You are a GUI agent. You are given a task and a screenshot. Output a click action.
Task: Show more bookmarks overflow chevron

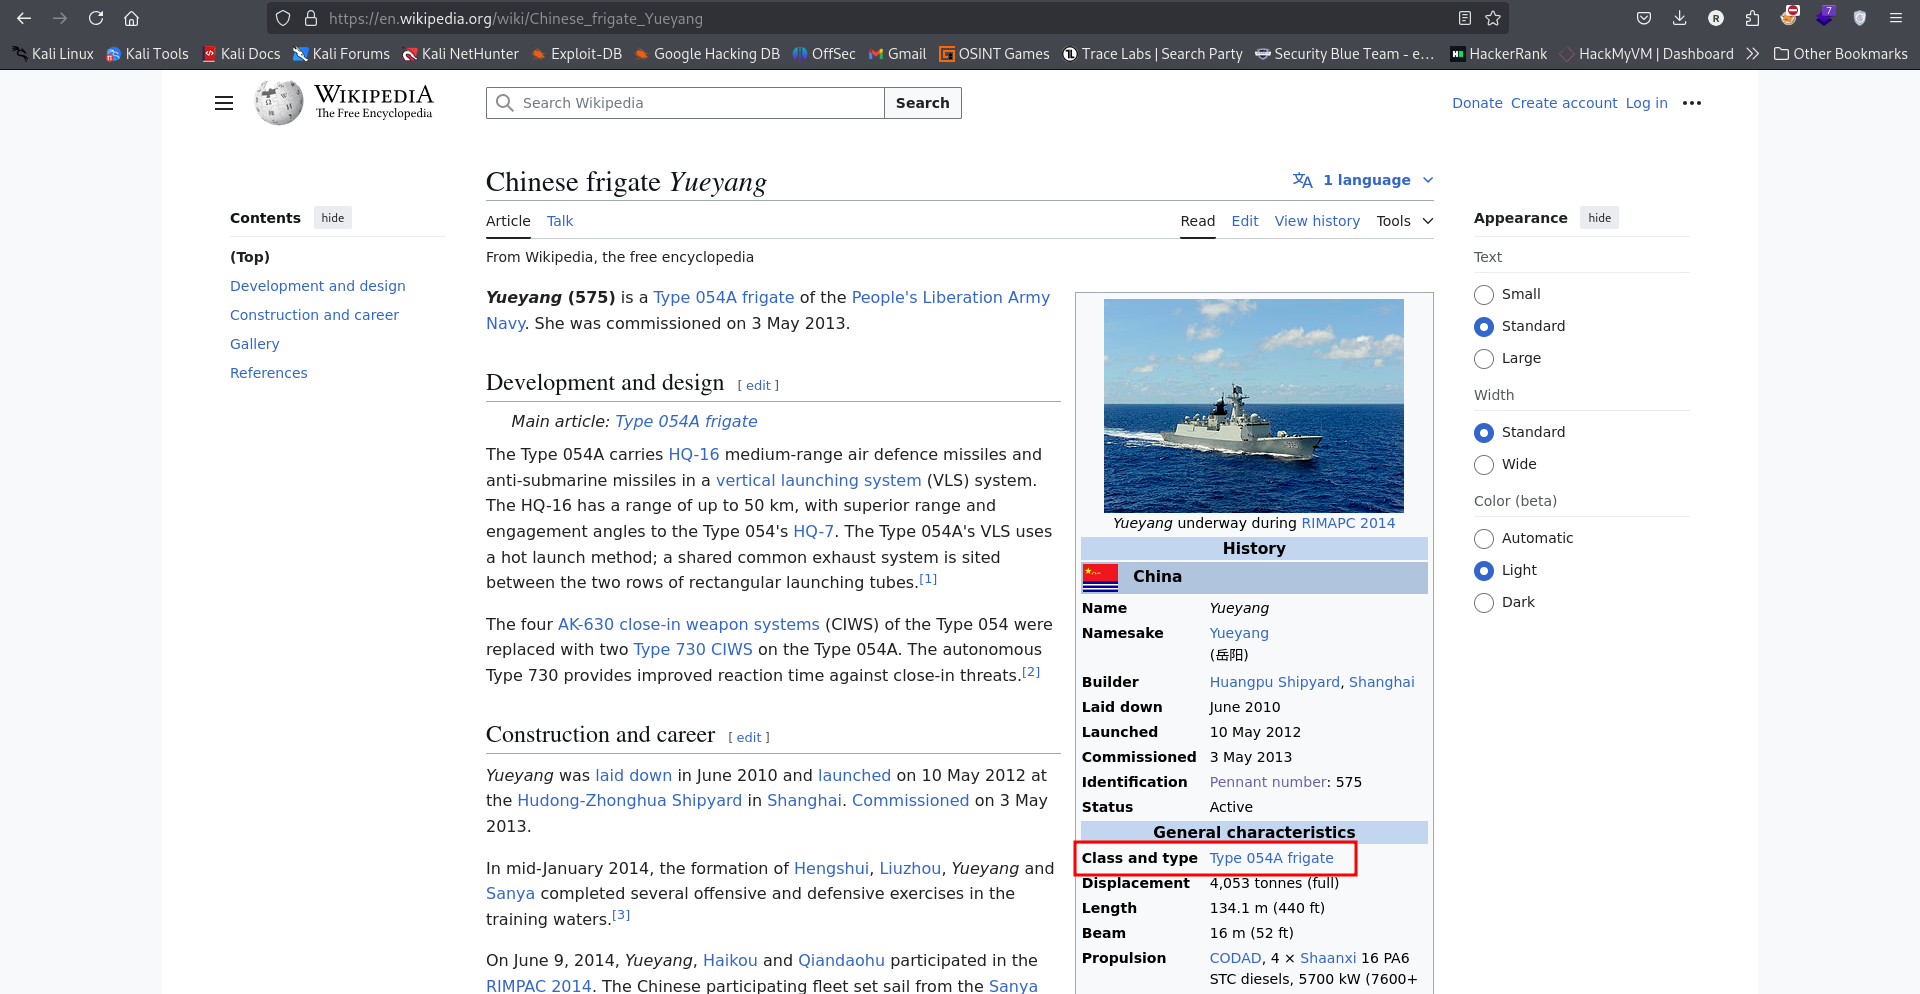click(x=1752, y=54)
